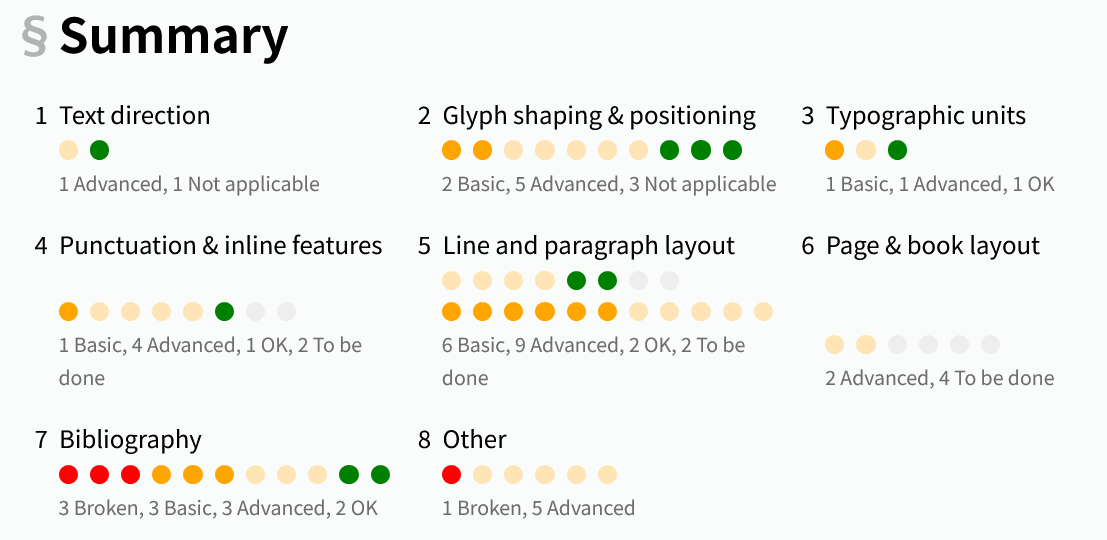Click the section sign anchor beside Summary
This screenshot has width=1107, height=540.
click(34, 36)
